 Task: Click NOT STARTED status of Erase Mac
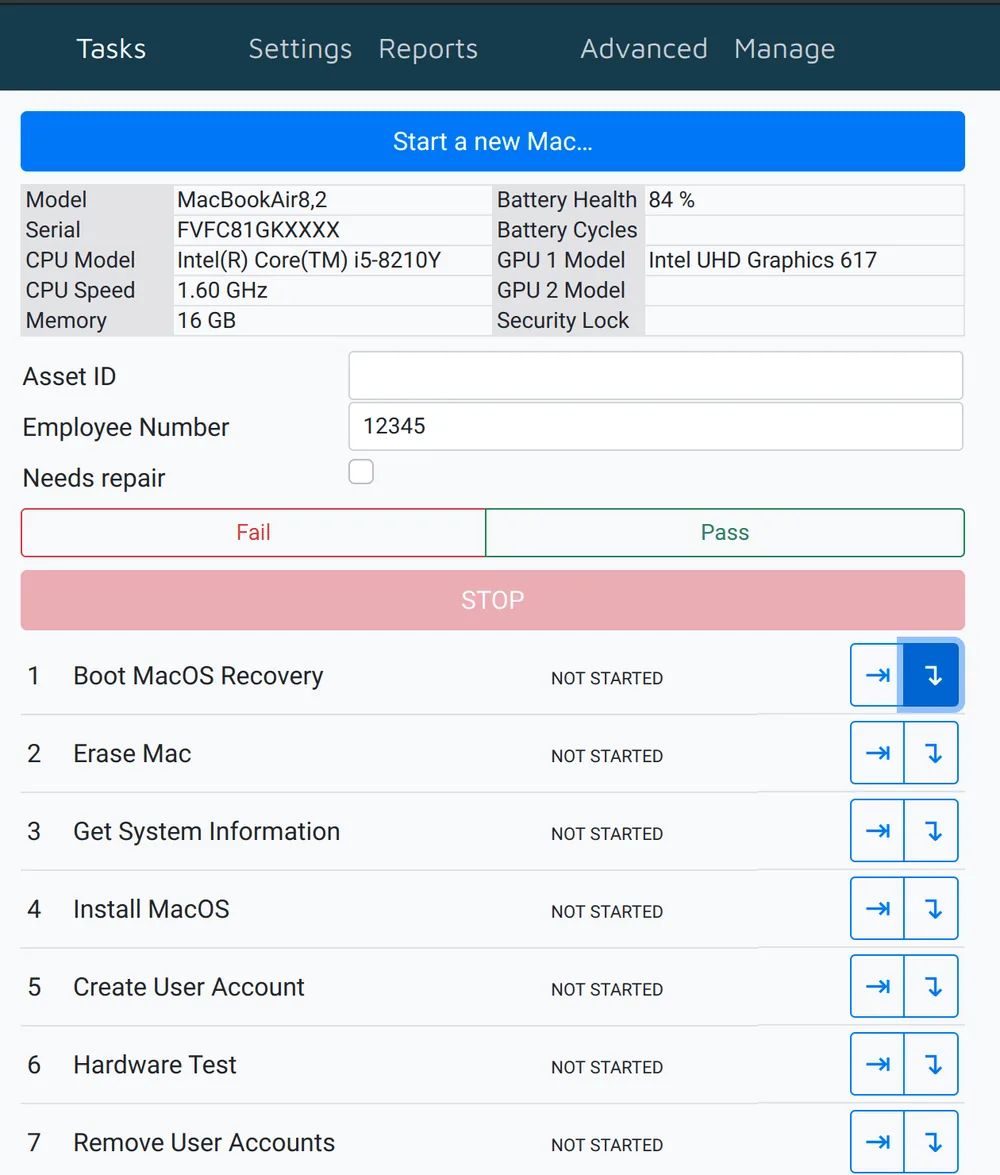coord(607,756)
